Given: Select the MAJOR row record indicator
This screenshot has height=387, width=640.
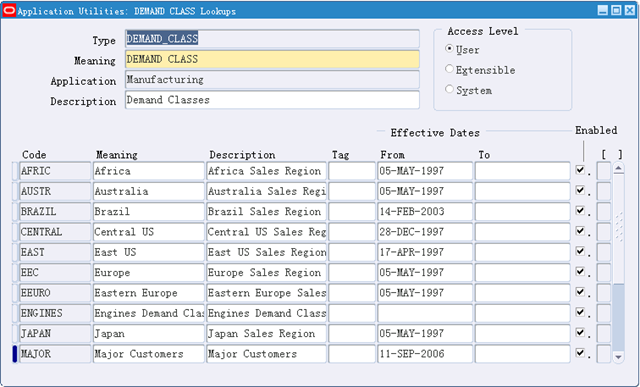Looking at the screenshot, I should [x=15, y=354].
